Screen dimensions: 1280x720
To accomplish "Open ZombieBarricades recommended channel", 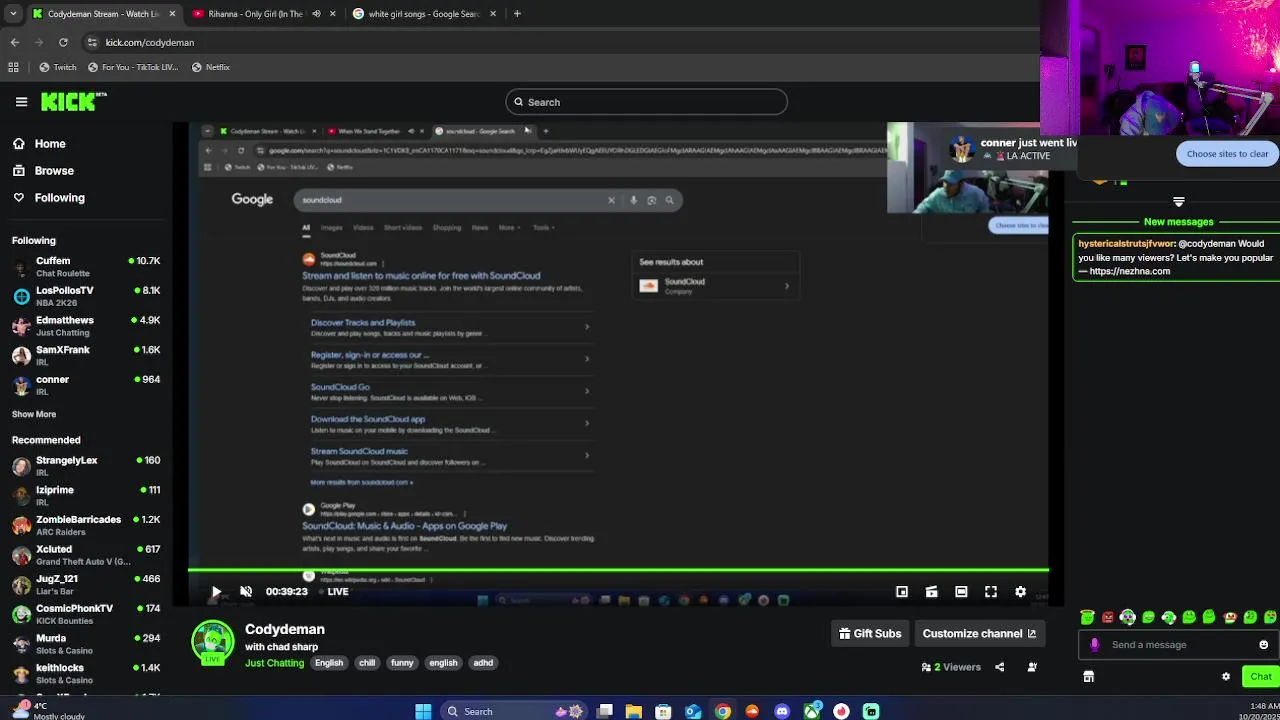I will [x=86, y=525].
